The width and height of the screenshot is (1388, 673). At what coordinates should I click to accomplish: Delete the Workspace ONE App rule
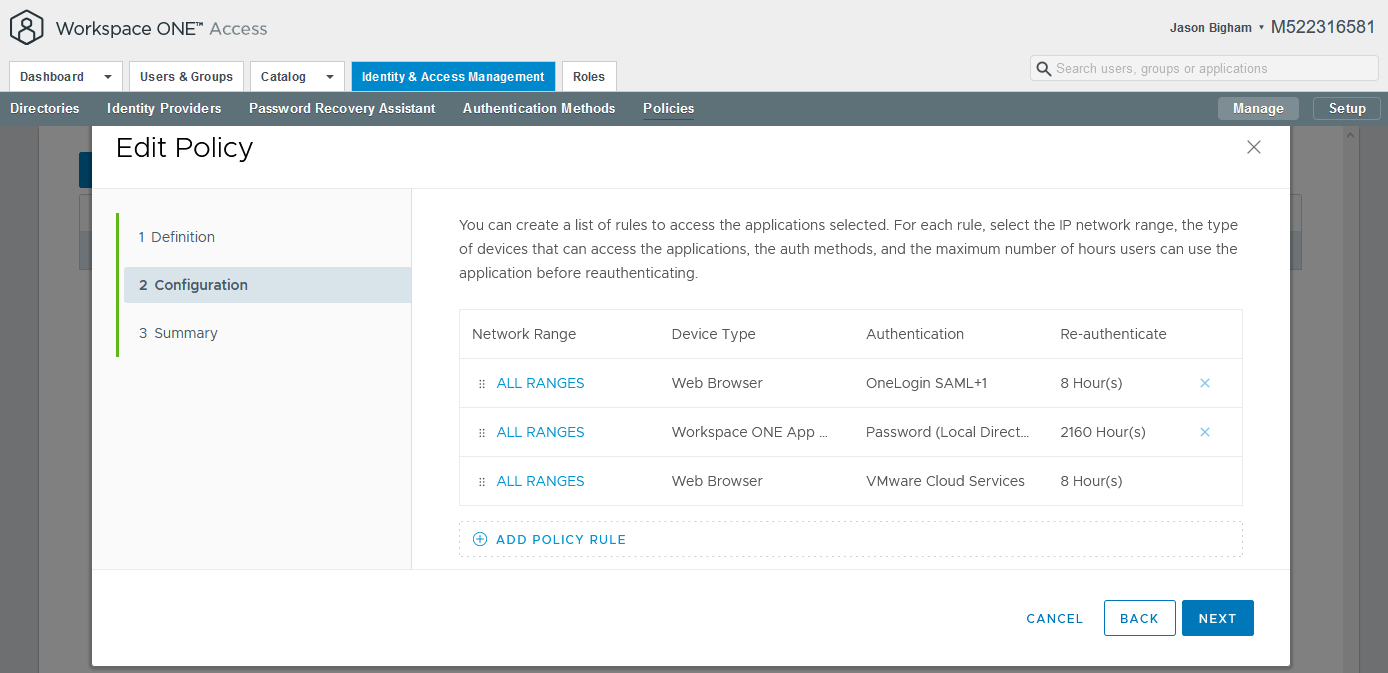(x=1204, y=431)
